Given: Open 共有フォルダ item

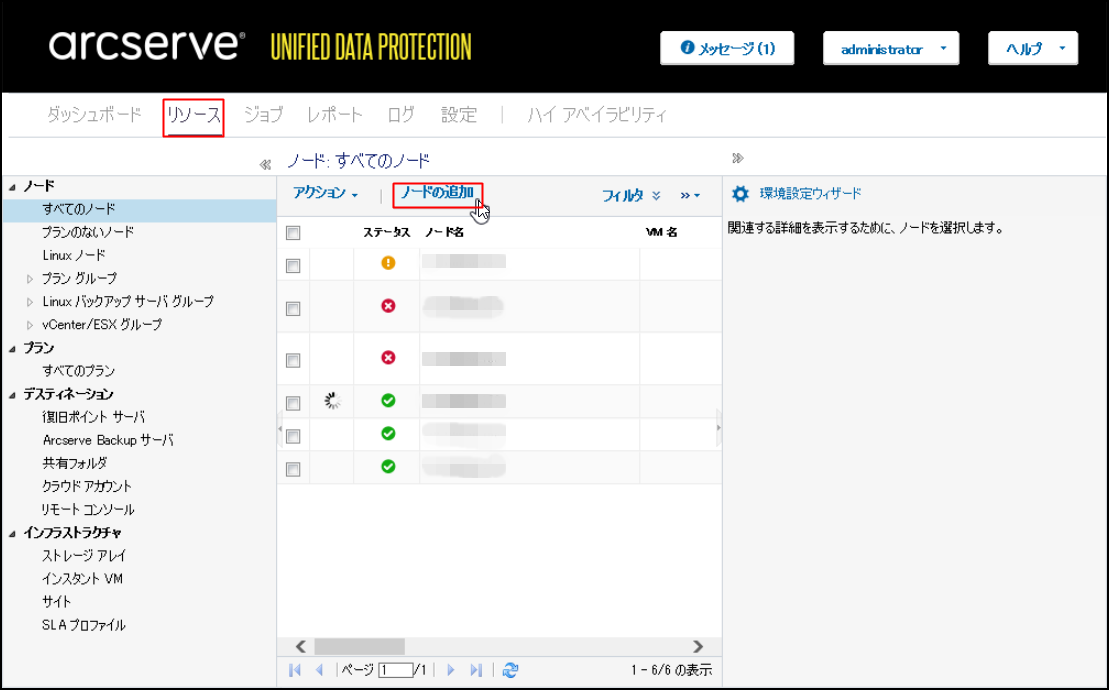Looking at the screenshot, I should (75, 464).
